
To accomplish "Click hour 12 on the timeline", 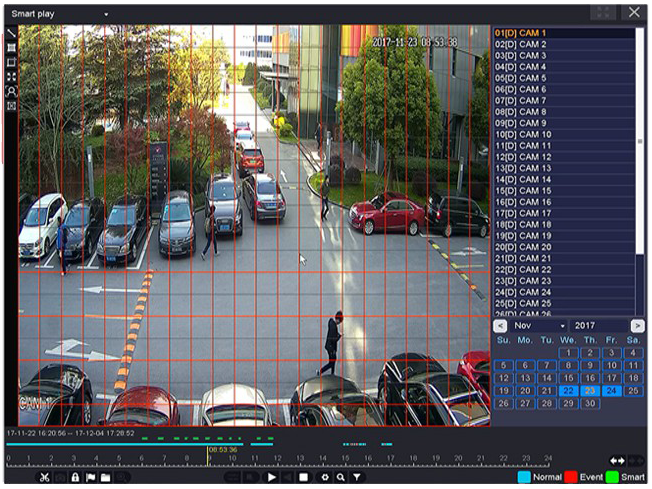I will tap(277, 458).
